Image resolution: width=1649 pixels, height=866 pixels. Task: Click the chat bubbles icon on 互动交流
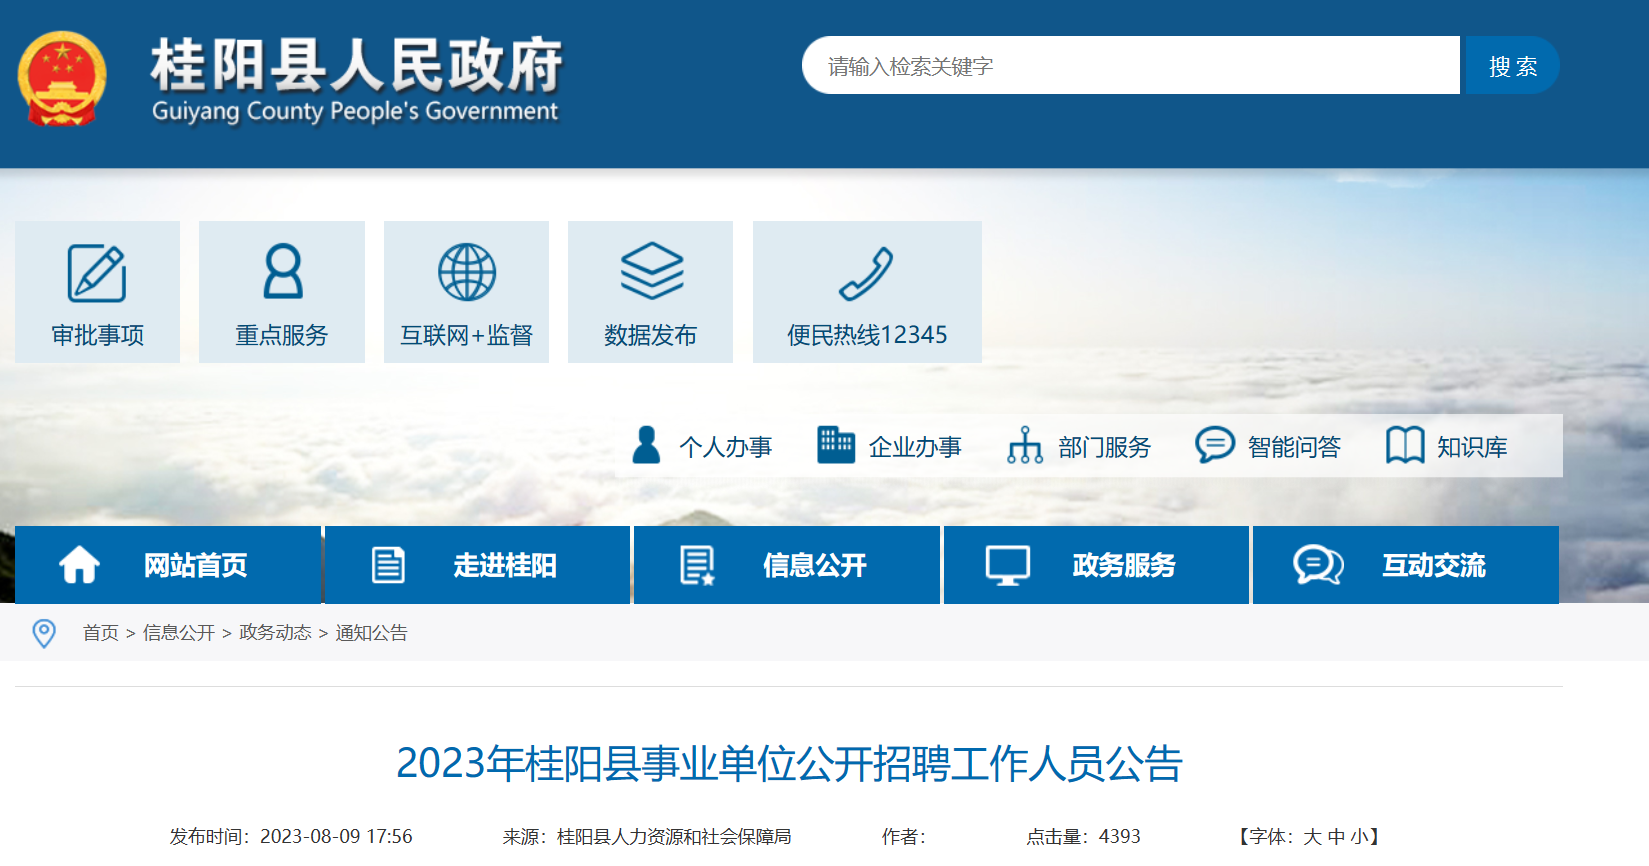click(x=1318, y=565)
